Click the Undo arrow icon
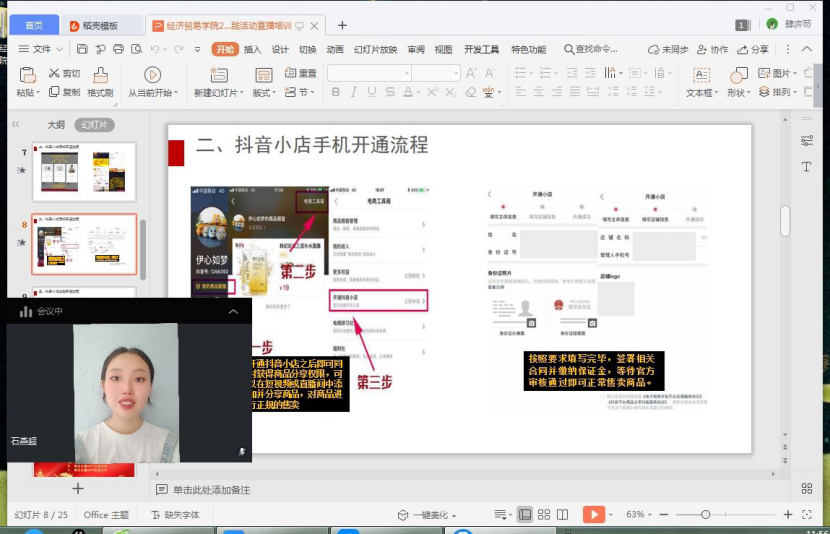This screenshot has width=830, height=534. coord(155,49)
